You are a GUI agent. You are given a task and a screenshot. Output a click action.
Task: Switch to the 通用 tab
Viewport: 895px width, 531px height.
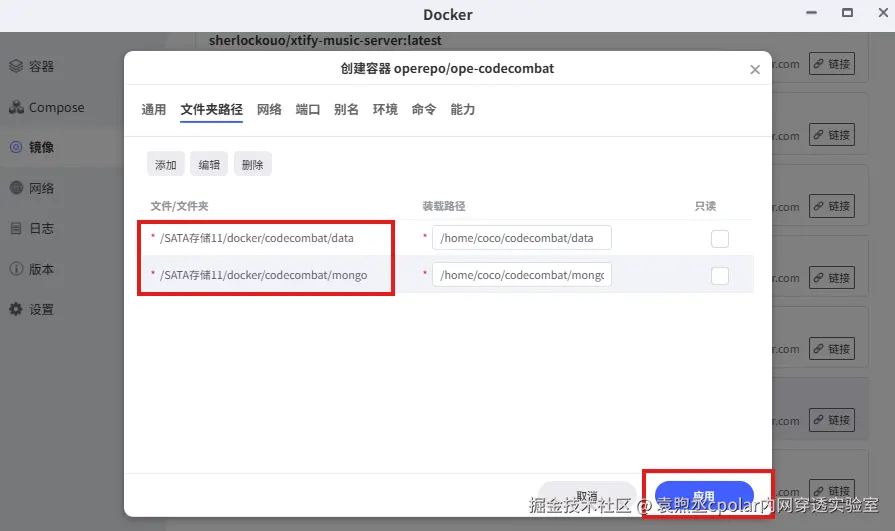pos(154,109)
